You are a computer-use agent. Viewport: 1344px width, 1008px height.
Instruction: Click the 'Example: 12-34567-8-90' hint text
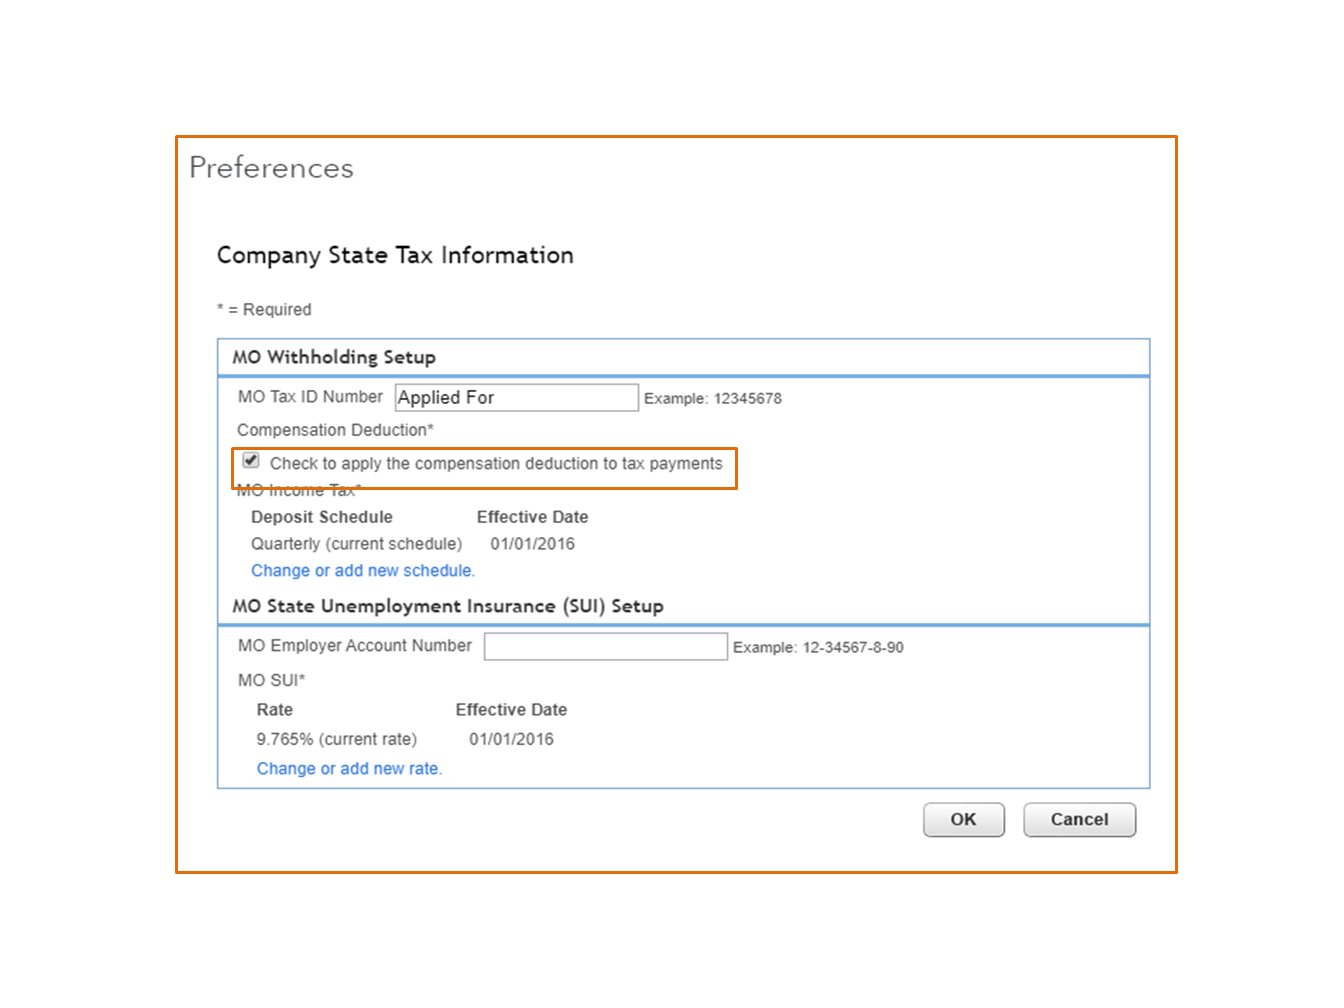point(817,648)
